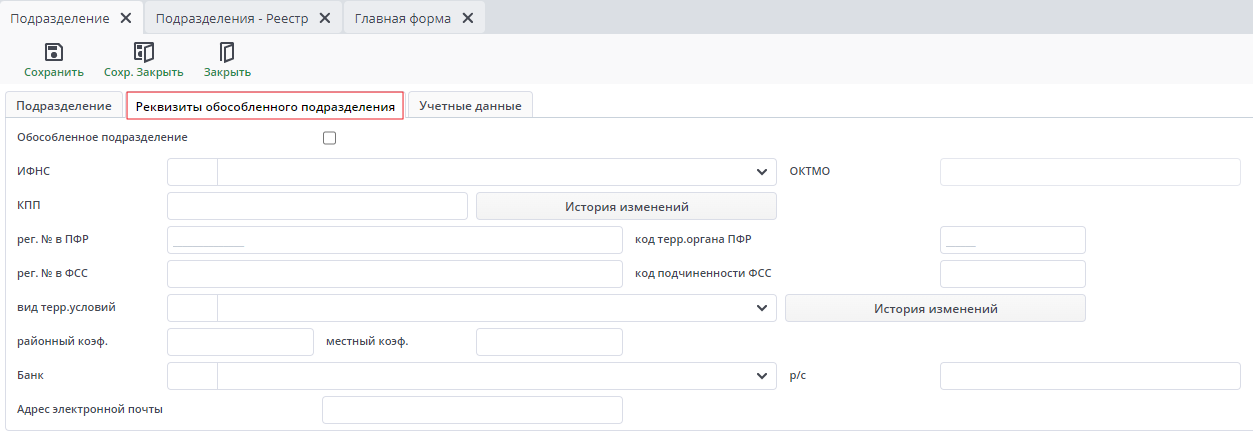Image resolution: width=1253 pixels, height=433 pixels.
Task: Click the рег. № в ПФР field
Action: click(x=394, y=240)
